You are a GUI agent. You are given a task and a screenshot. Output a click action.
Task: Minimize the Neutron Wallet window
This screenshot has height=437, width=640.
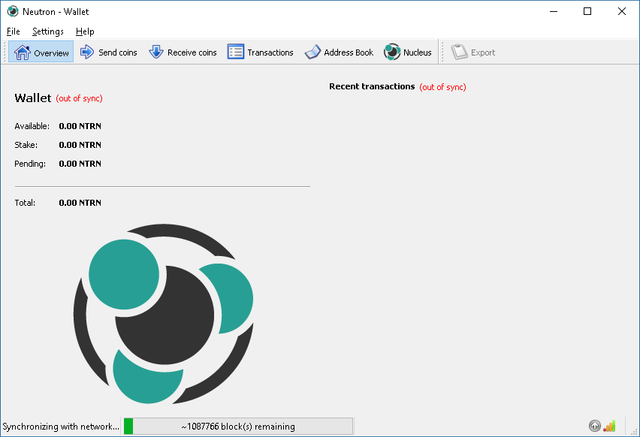coord(553,11)
